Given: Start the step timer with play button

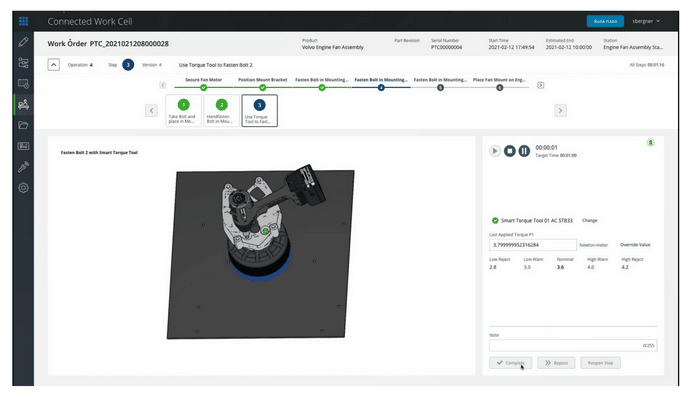Looking at the screenshot, I should (495, 151).
